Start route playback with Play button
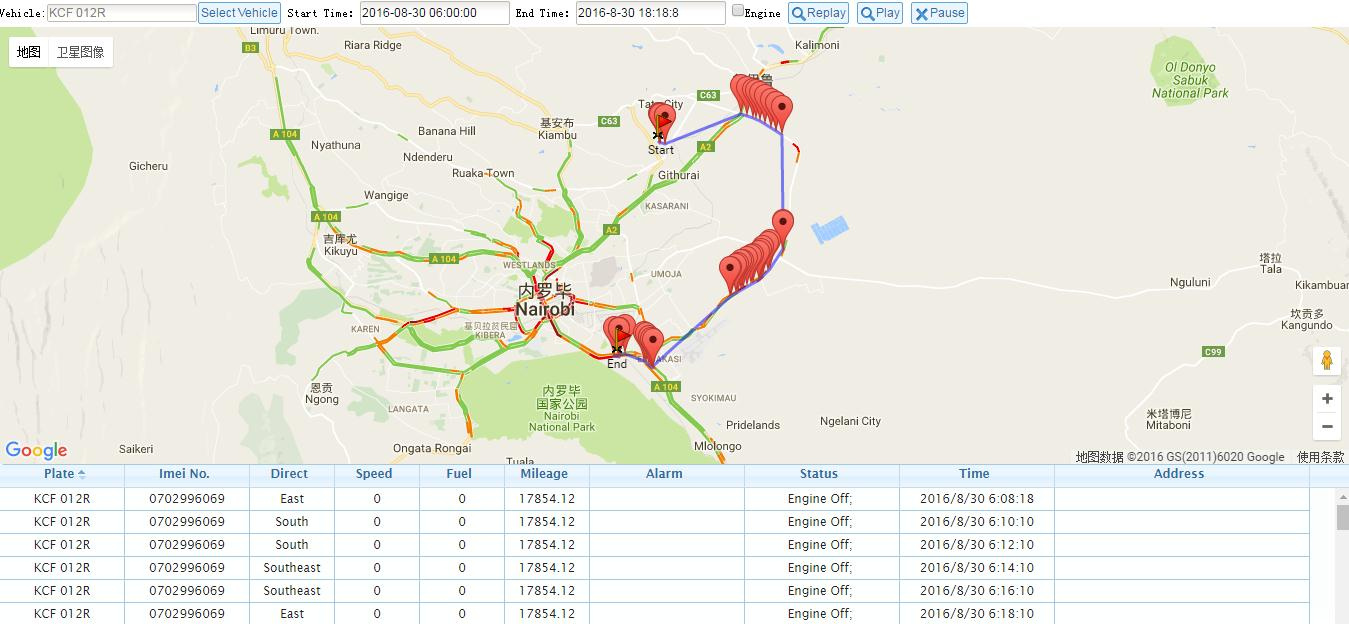1349x624 pixels. (x=880, y=13)
